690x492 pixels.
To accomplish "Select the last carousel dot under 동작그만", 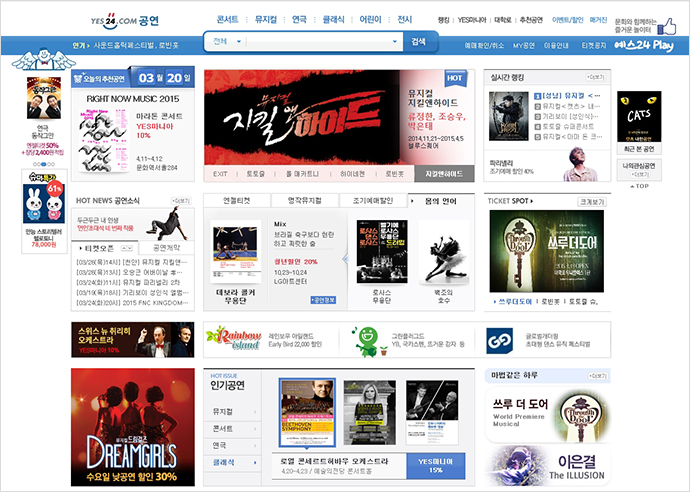I will click(53, 164).
